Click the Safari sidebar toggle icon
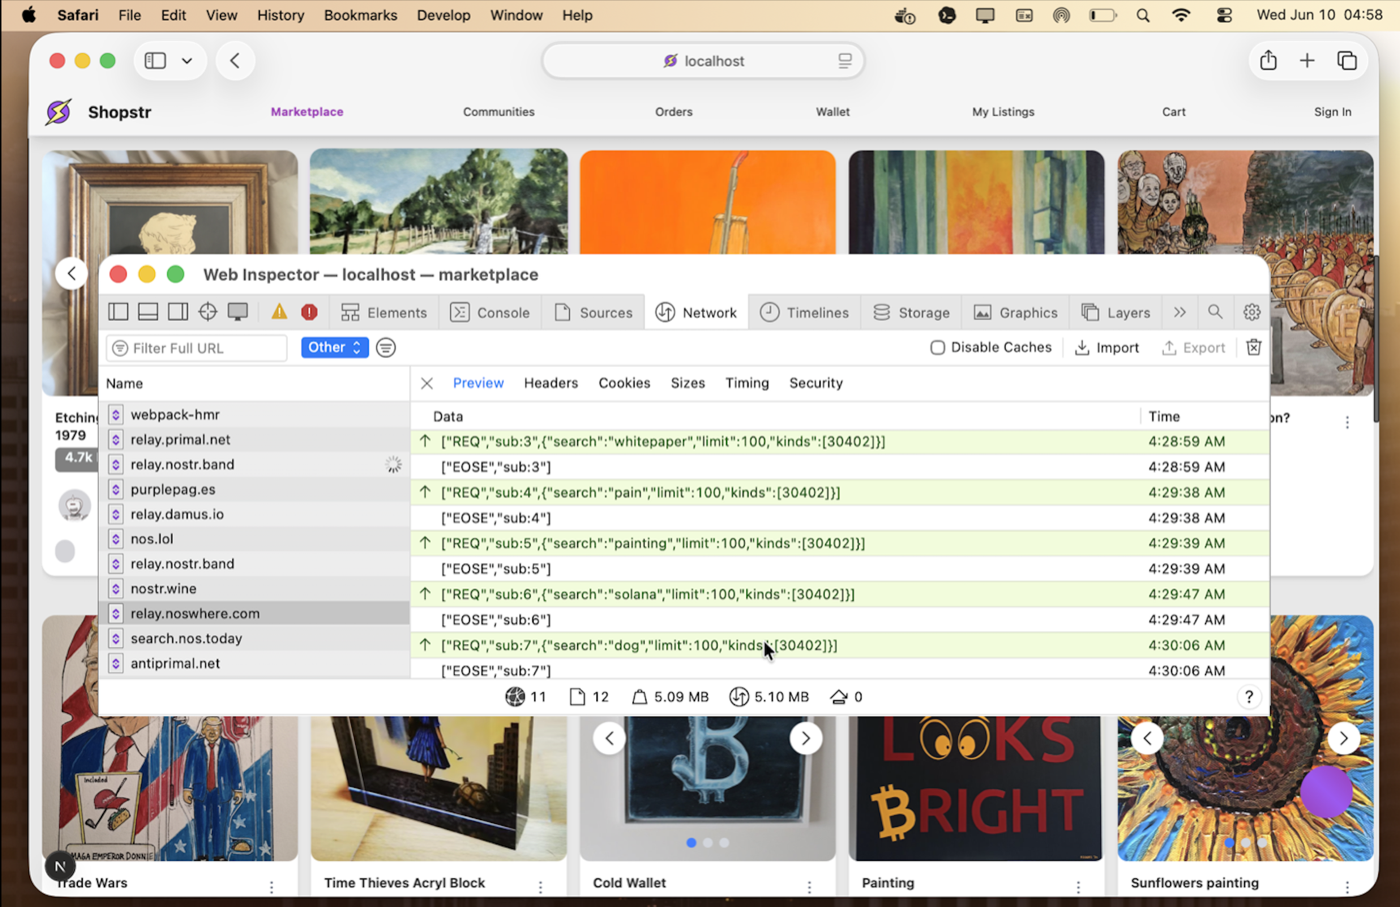The height and width of the screenshot is (907, 1400). [155, 61]
